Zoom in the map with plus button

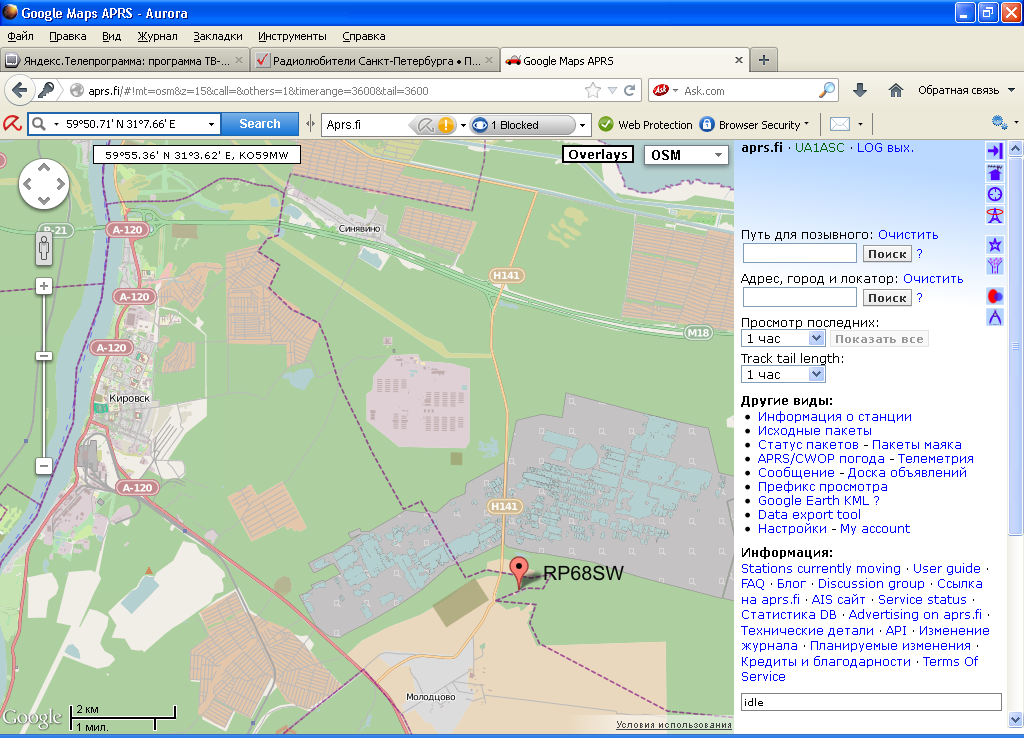44,286
